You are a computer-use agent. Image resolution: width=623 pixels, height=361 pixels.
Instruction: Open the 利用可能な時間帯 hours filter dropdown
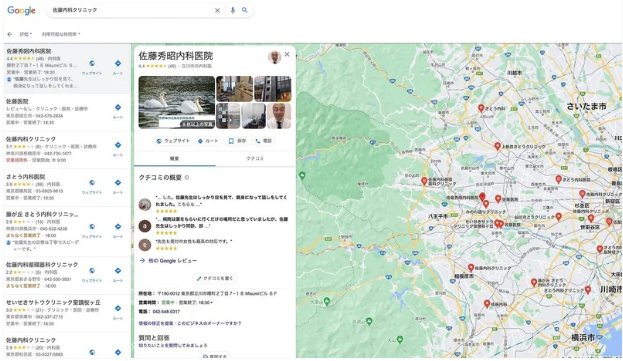(61, 34)
